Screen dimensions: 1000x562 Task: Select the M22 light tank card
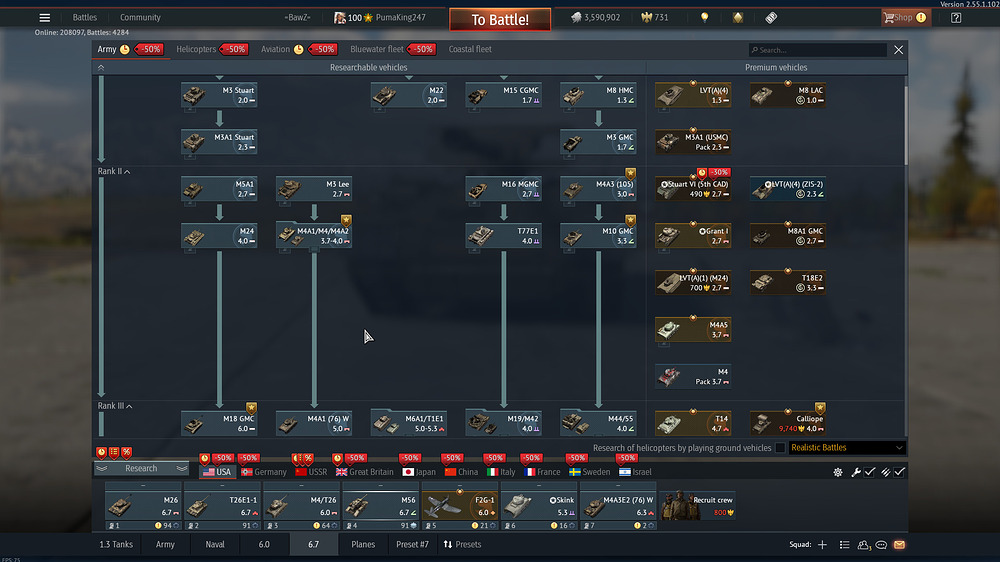tap(408, 95)
